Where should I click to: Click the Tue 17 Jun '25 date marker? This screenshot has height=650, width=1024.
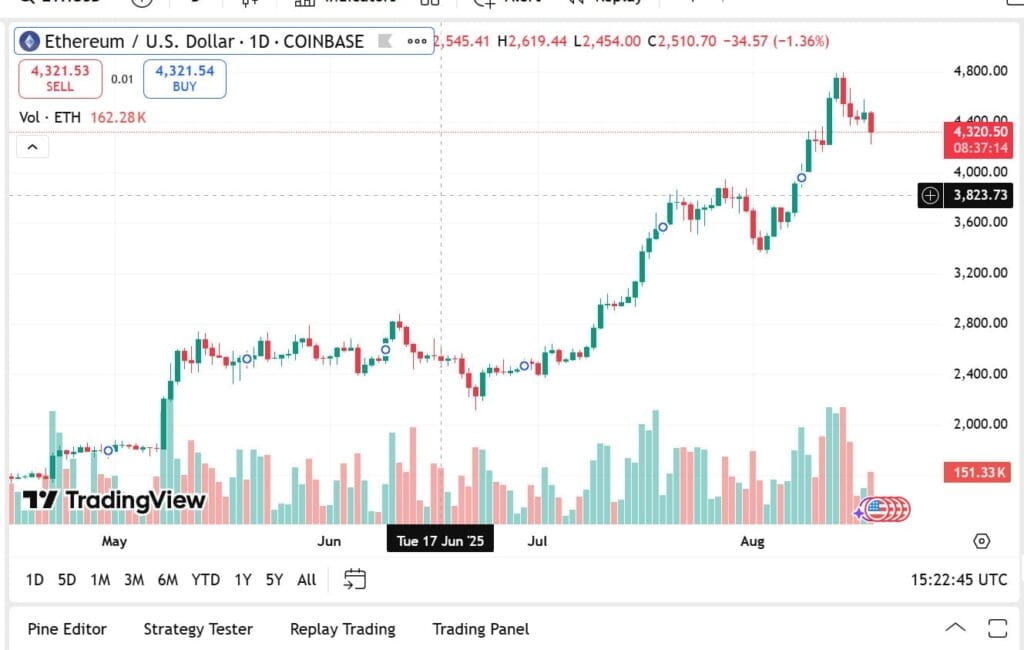440,541
